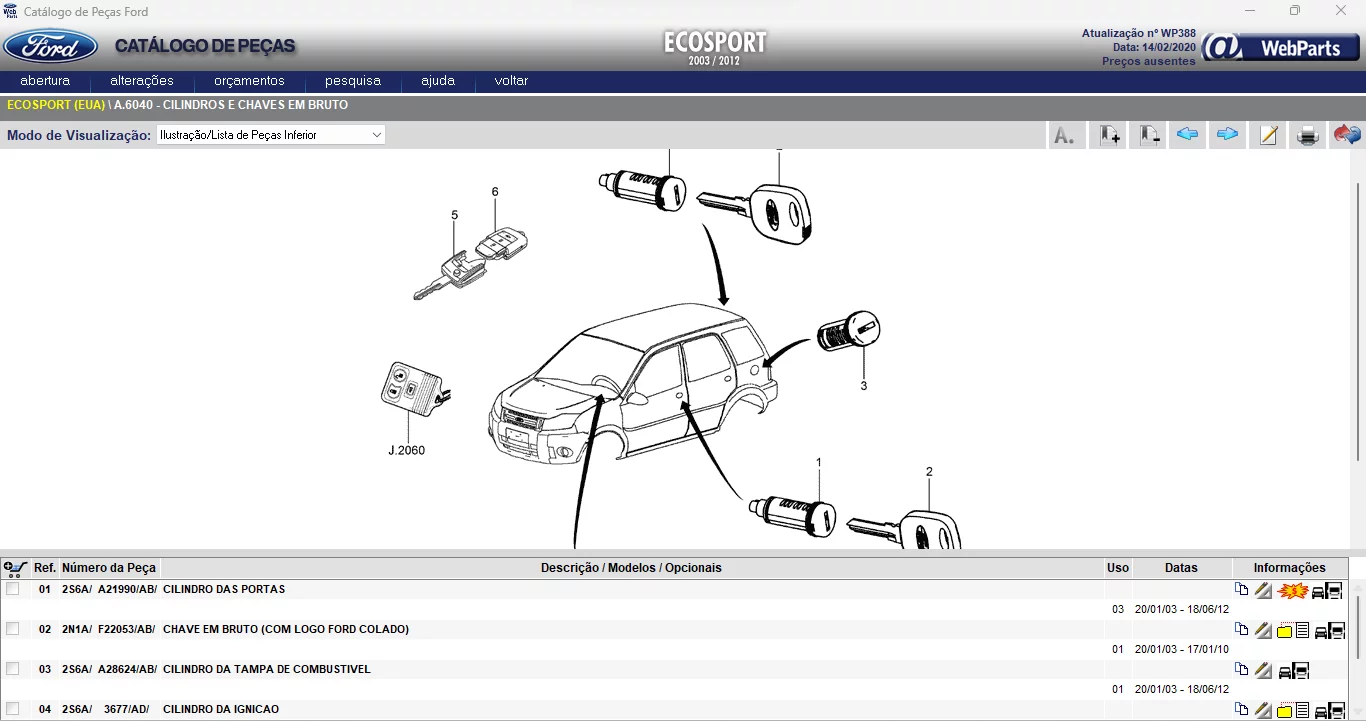Copy the CILINDRO DAS PORTAS part number icon

1241,590
